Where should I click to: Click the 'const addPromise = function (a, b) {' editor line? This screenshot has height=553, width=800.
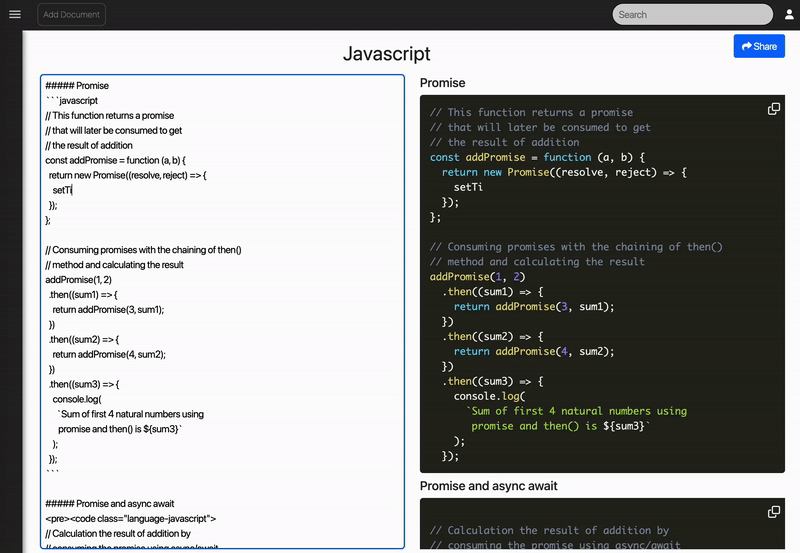[x=115, y=160]
